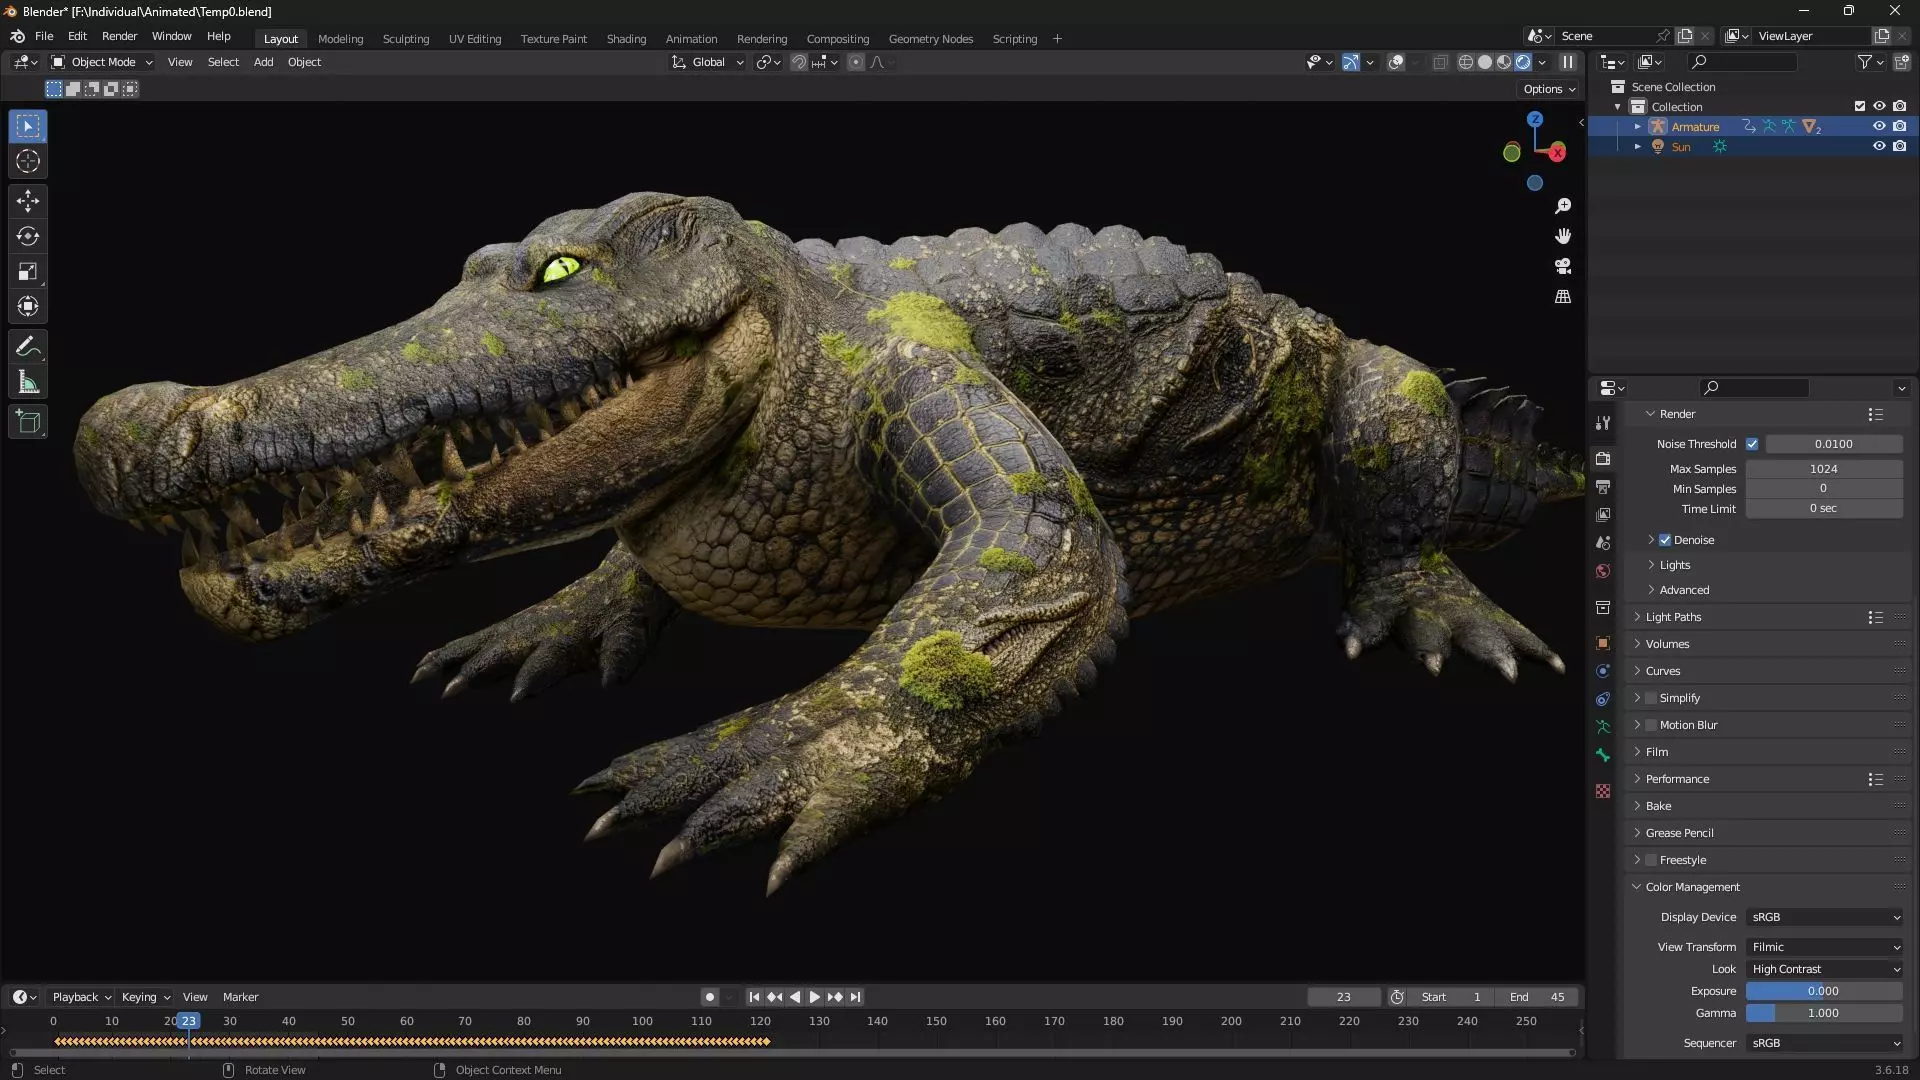Image resolution: width=1920 pixels, height=1080 pixels.
Task: Open the Global transform orientation dropdown
Action: 708,62
